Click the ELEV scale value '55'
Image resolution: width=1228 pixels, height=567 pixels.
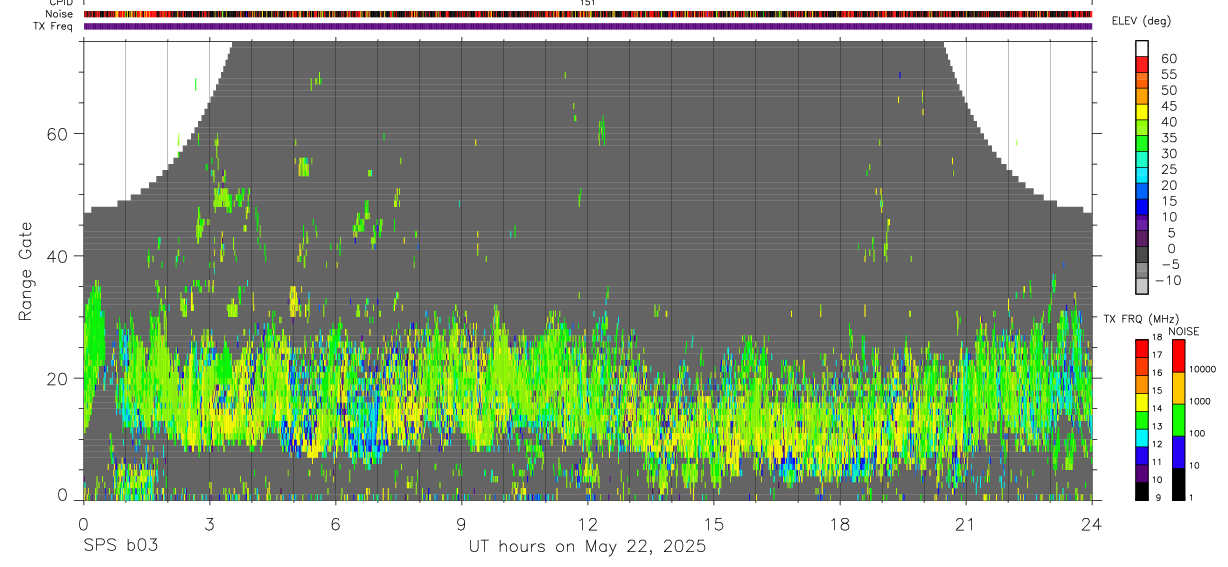1167,74
